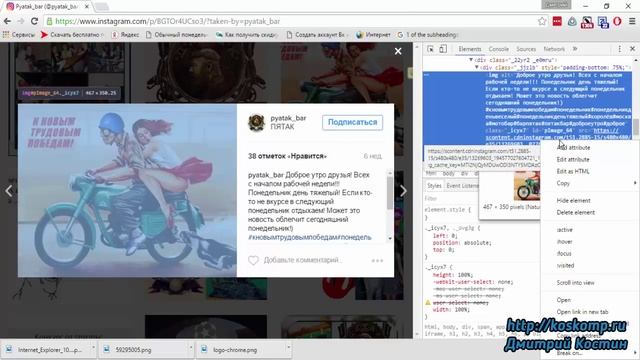
Task: Toggle the :active state option
Action: (x=564, y=229)
